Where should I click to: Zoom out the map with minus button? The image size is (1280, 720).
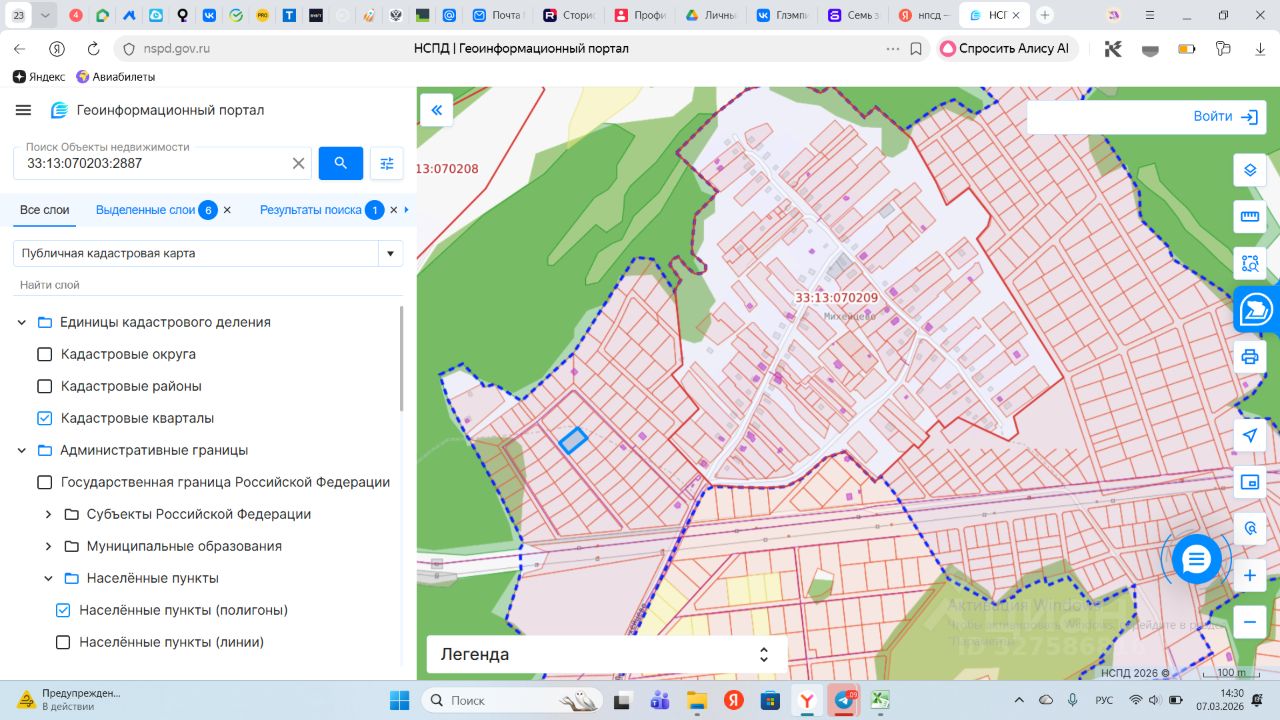1249,622
